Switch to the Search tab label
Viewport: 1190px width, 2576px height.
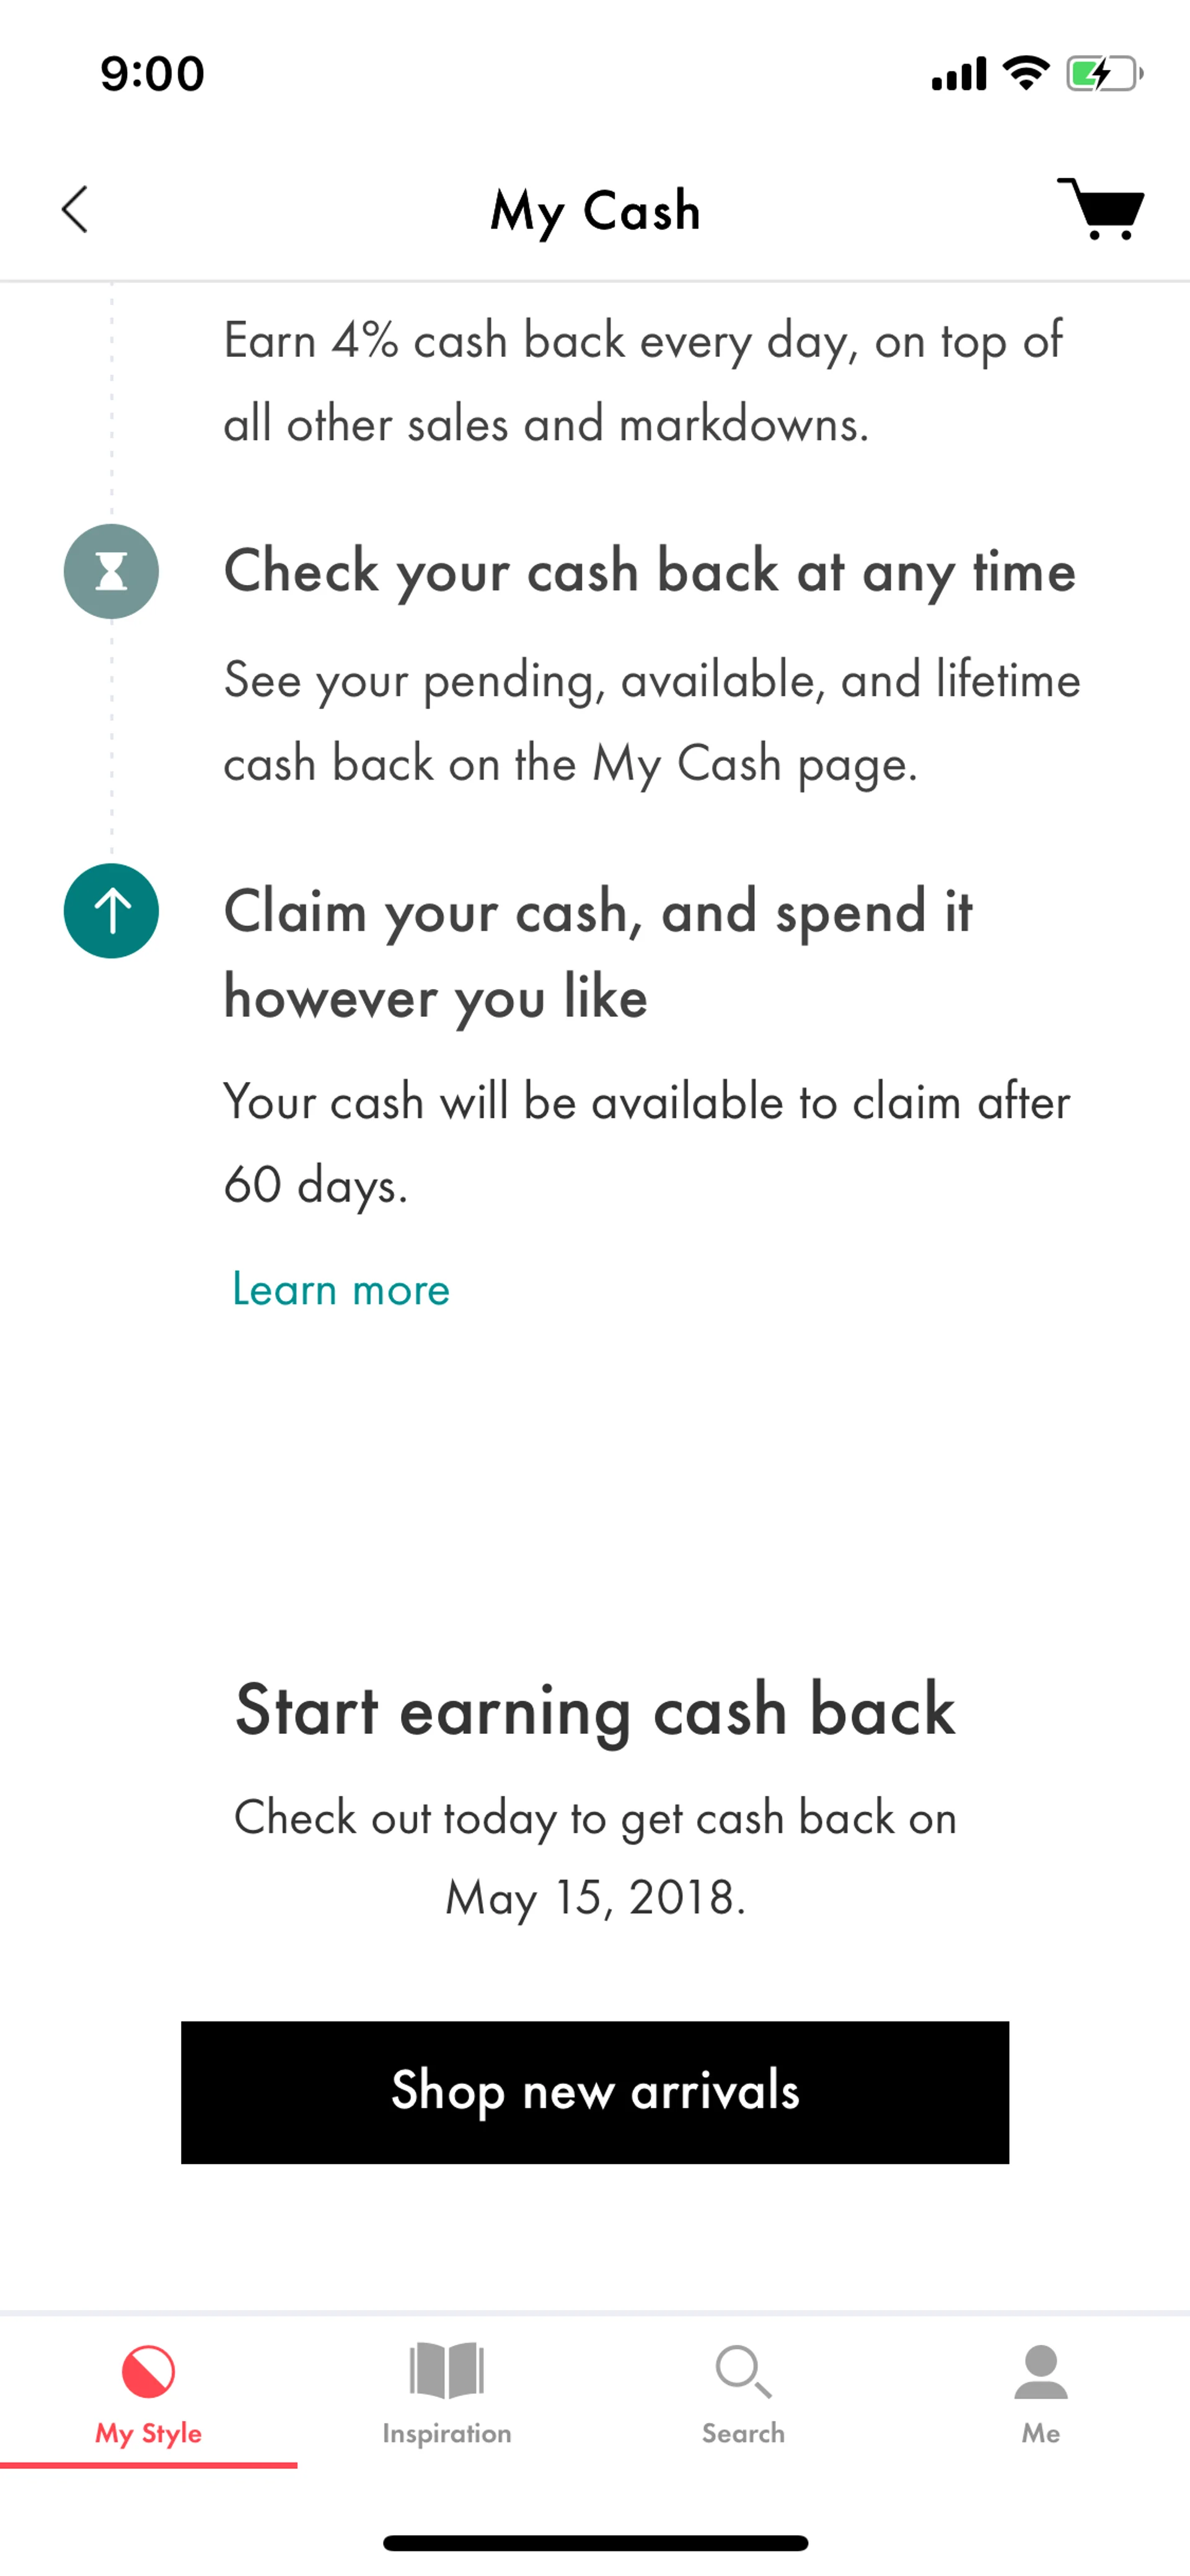743,2433
